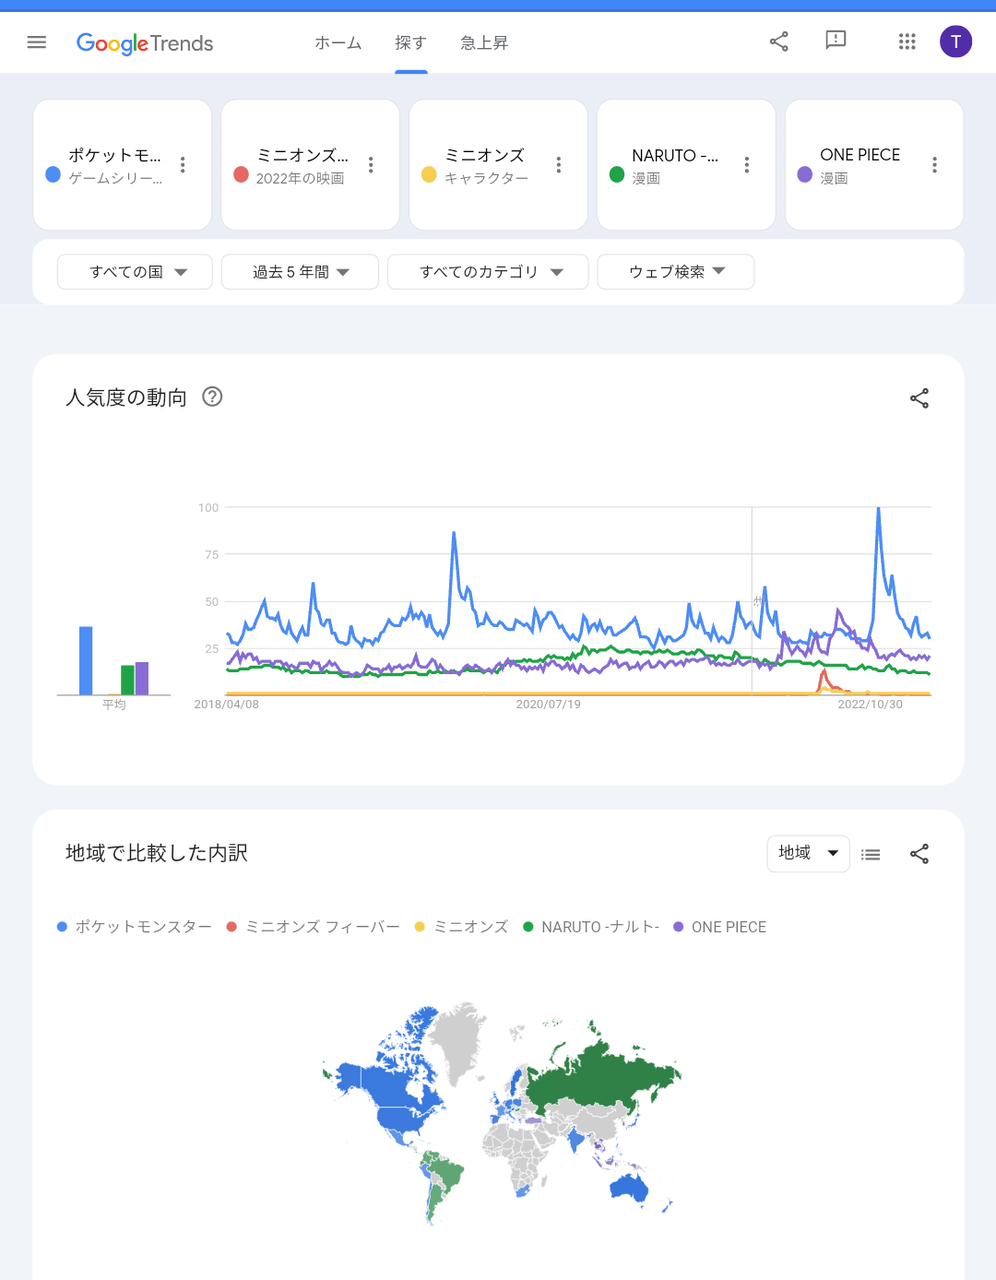Edit the ポケットモ... search term card
The height and width of the screenshot is (1280, 996).
coord(122,165)
